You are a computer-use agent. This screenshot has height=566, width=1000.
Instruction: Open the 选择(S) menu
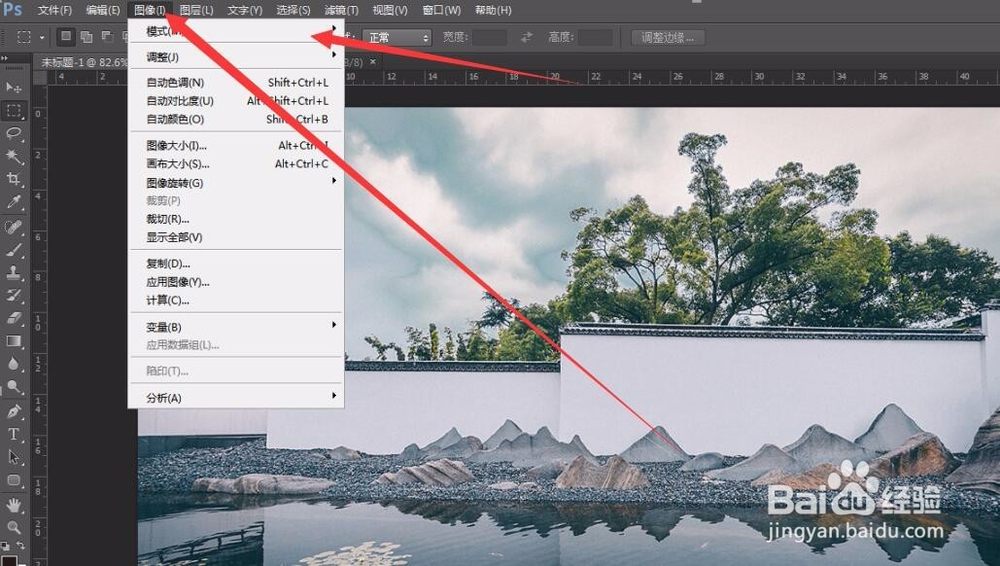(293, 10)
